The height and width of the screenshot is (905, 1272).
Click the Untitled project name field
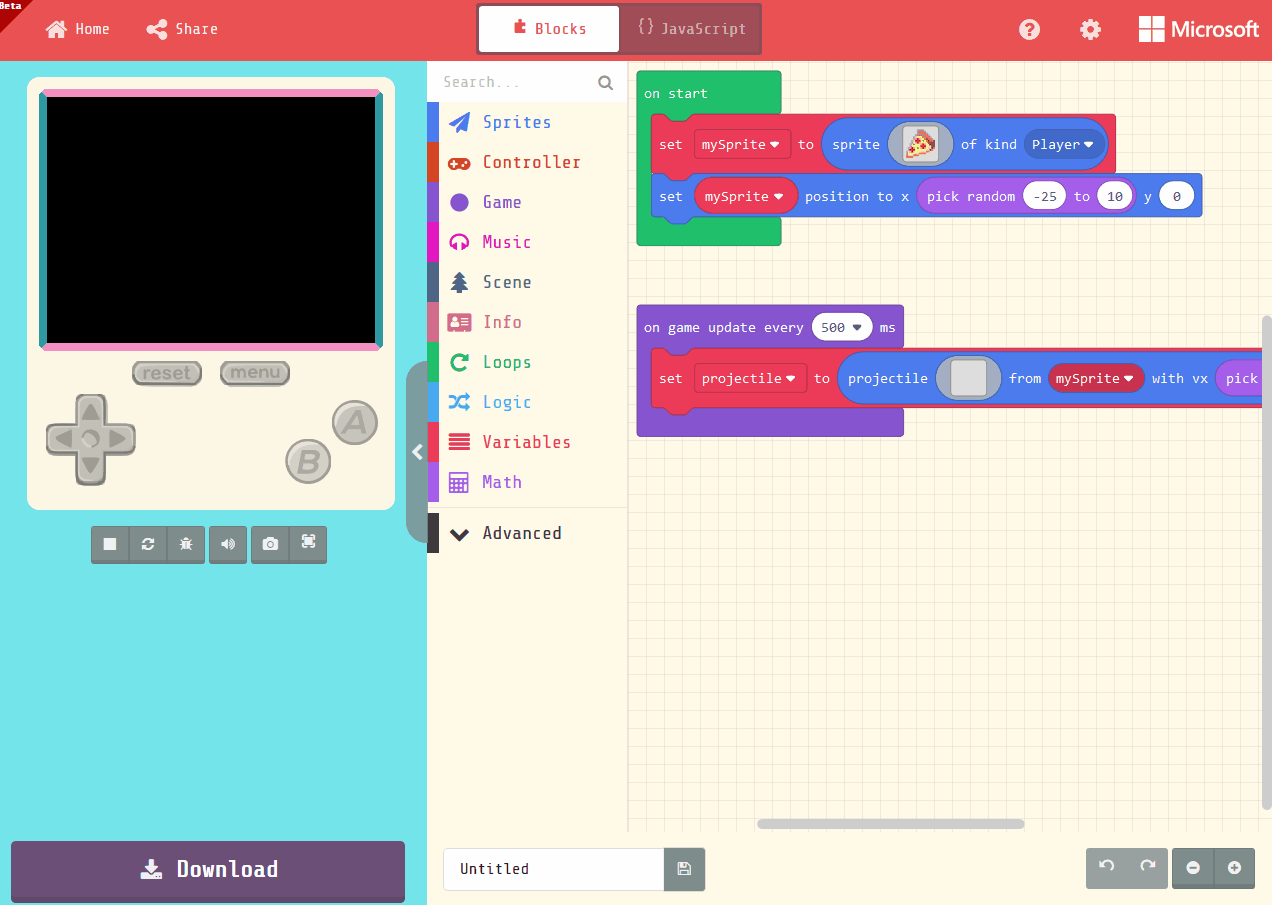[x=553, y=869]
